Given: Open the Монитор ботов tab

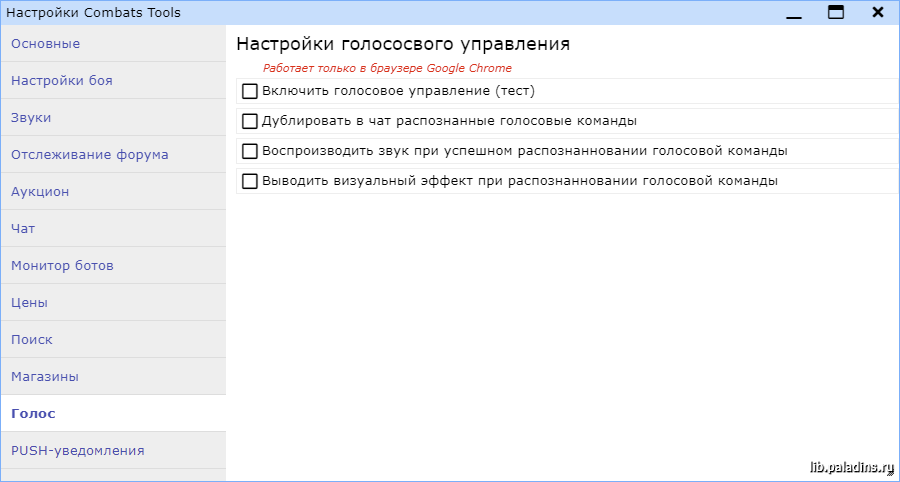Looking at the screenshot, I should (114, 266).
